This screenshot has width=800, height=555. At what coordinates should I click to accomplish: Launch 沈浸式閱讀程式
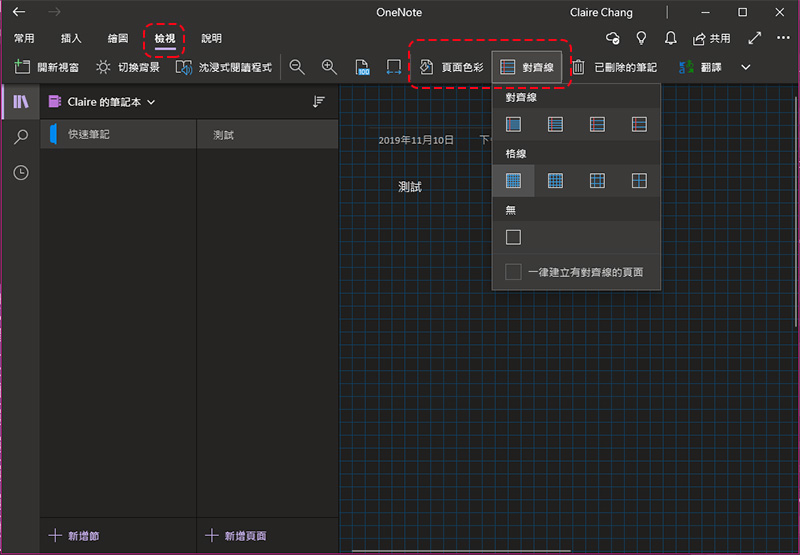pos(223,67)
